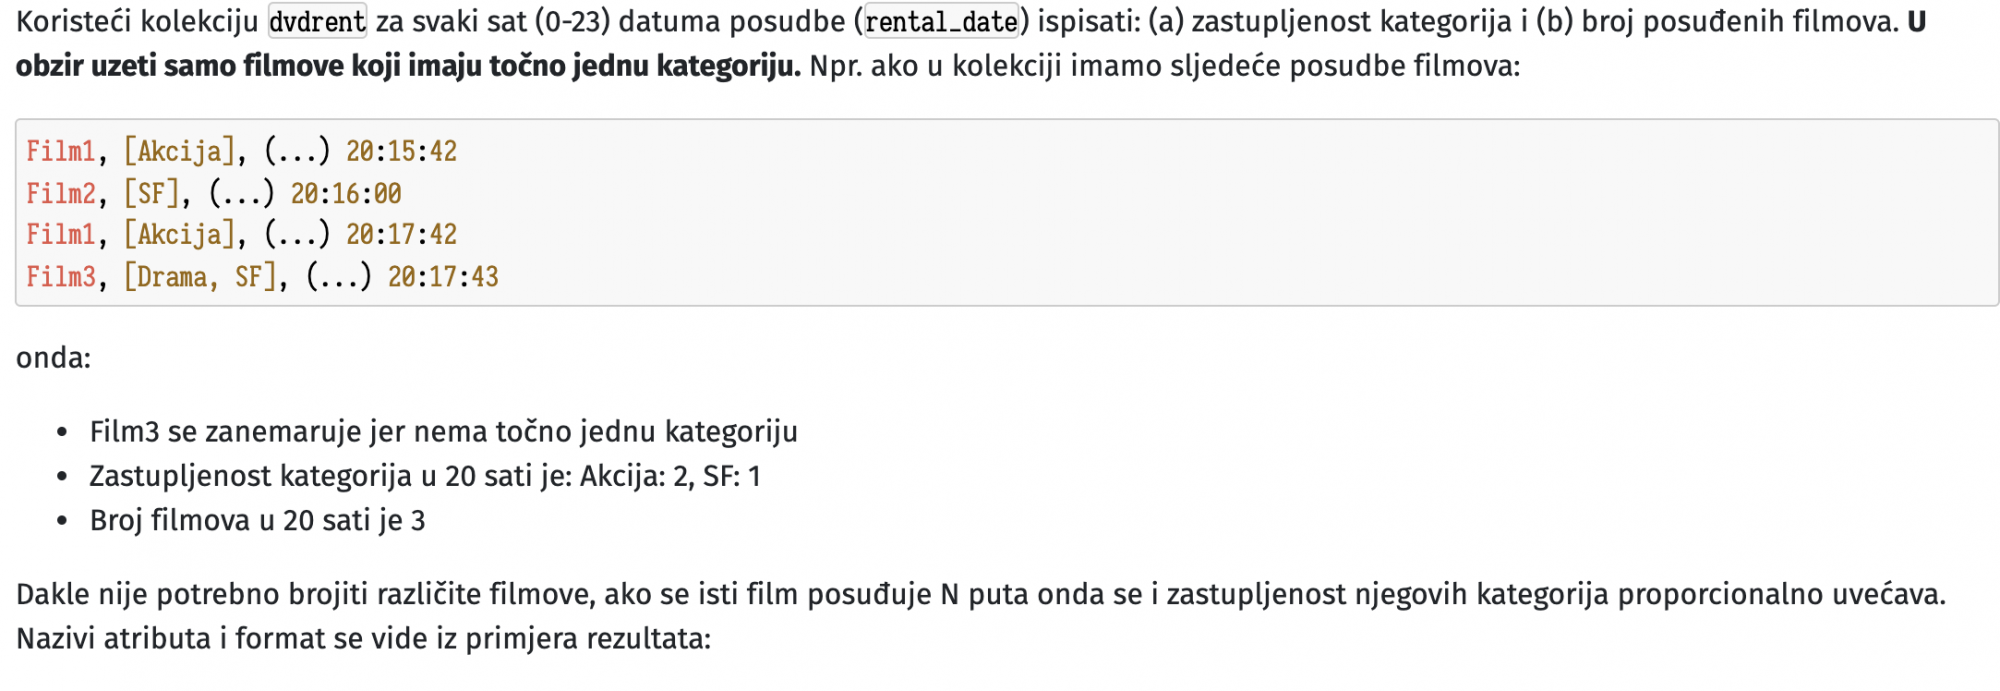Click the timestamp 20:17:43 in code block
Screen dimensions: 2000x691
pyautogui.click(x=443, y=276)
